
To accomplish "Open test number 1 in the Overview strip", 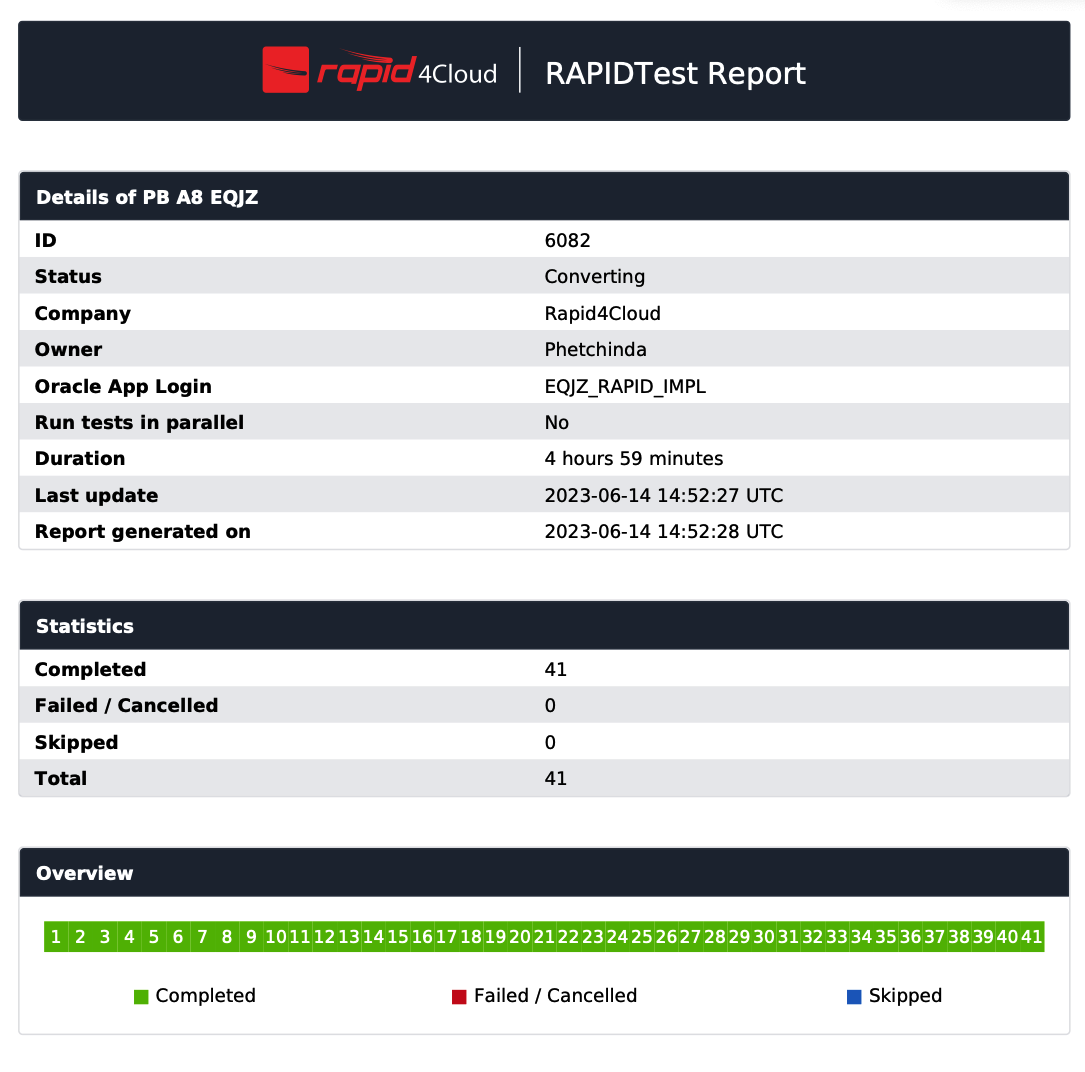I will click(56, 936).
